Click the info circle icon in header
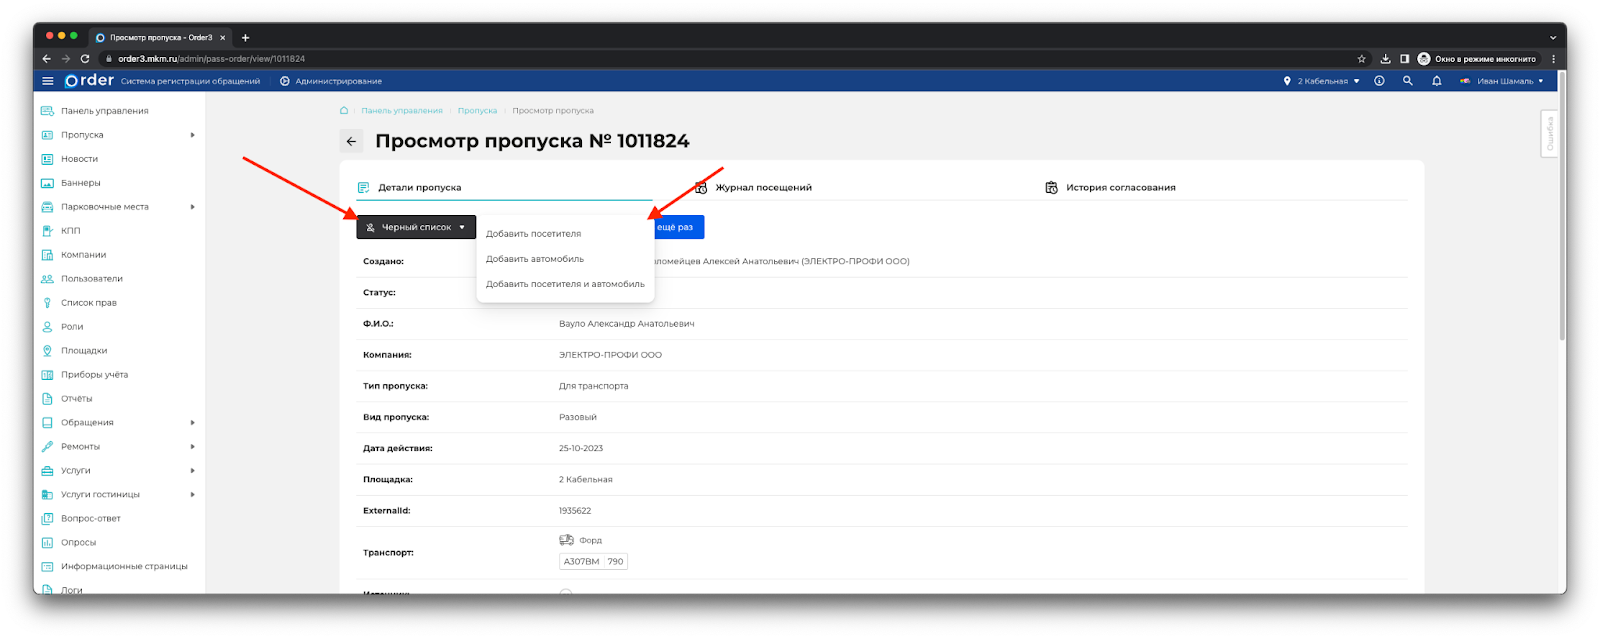1600x638 pixels. [1379, 81]
